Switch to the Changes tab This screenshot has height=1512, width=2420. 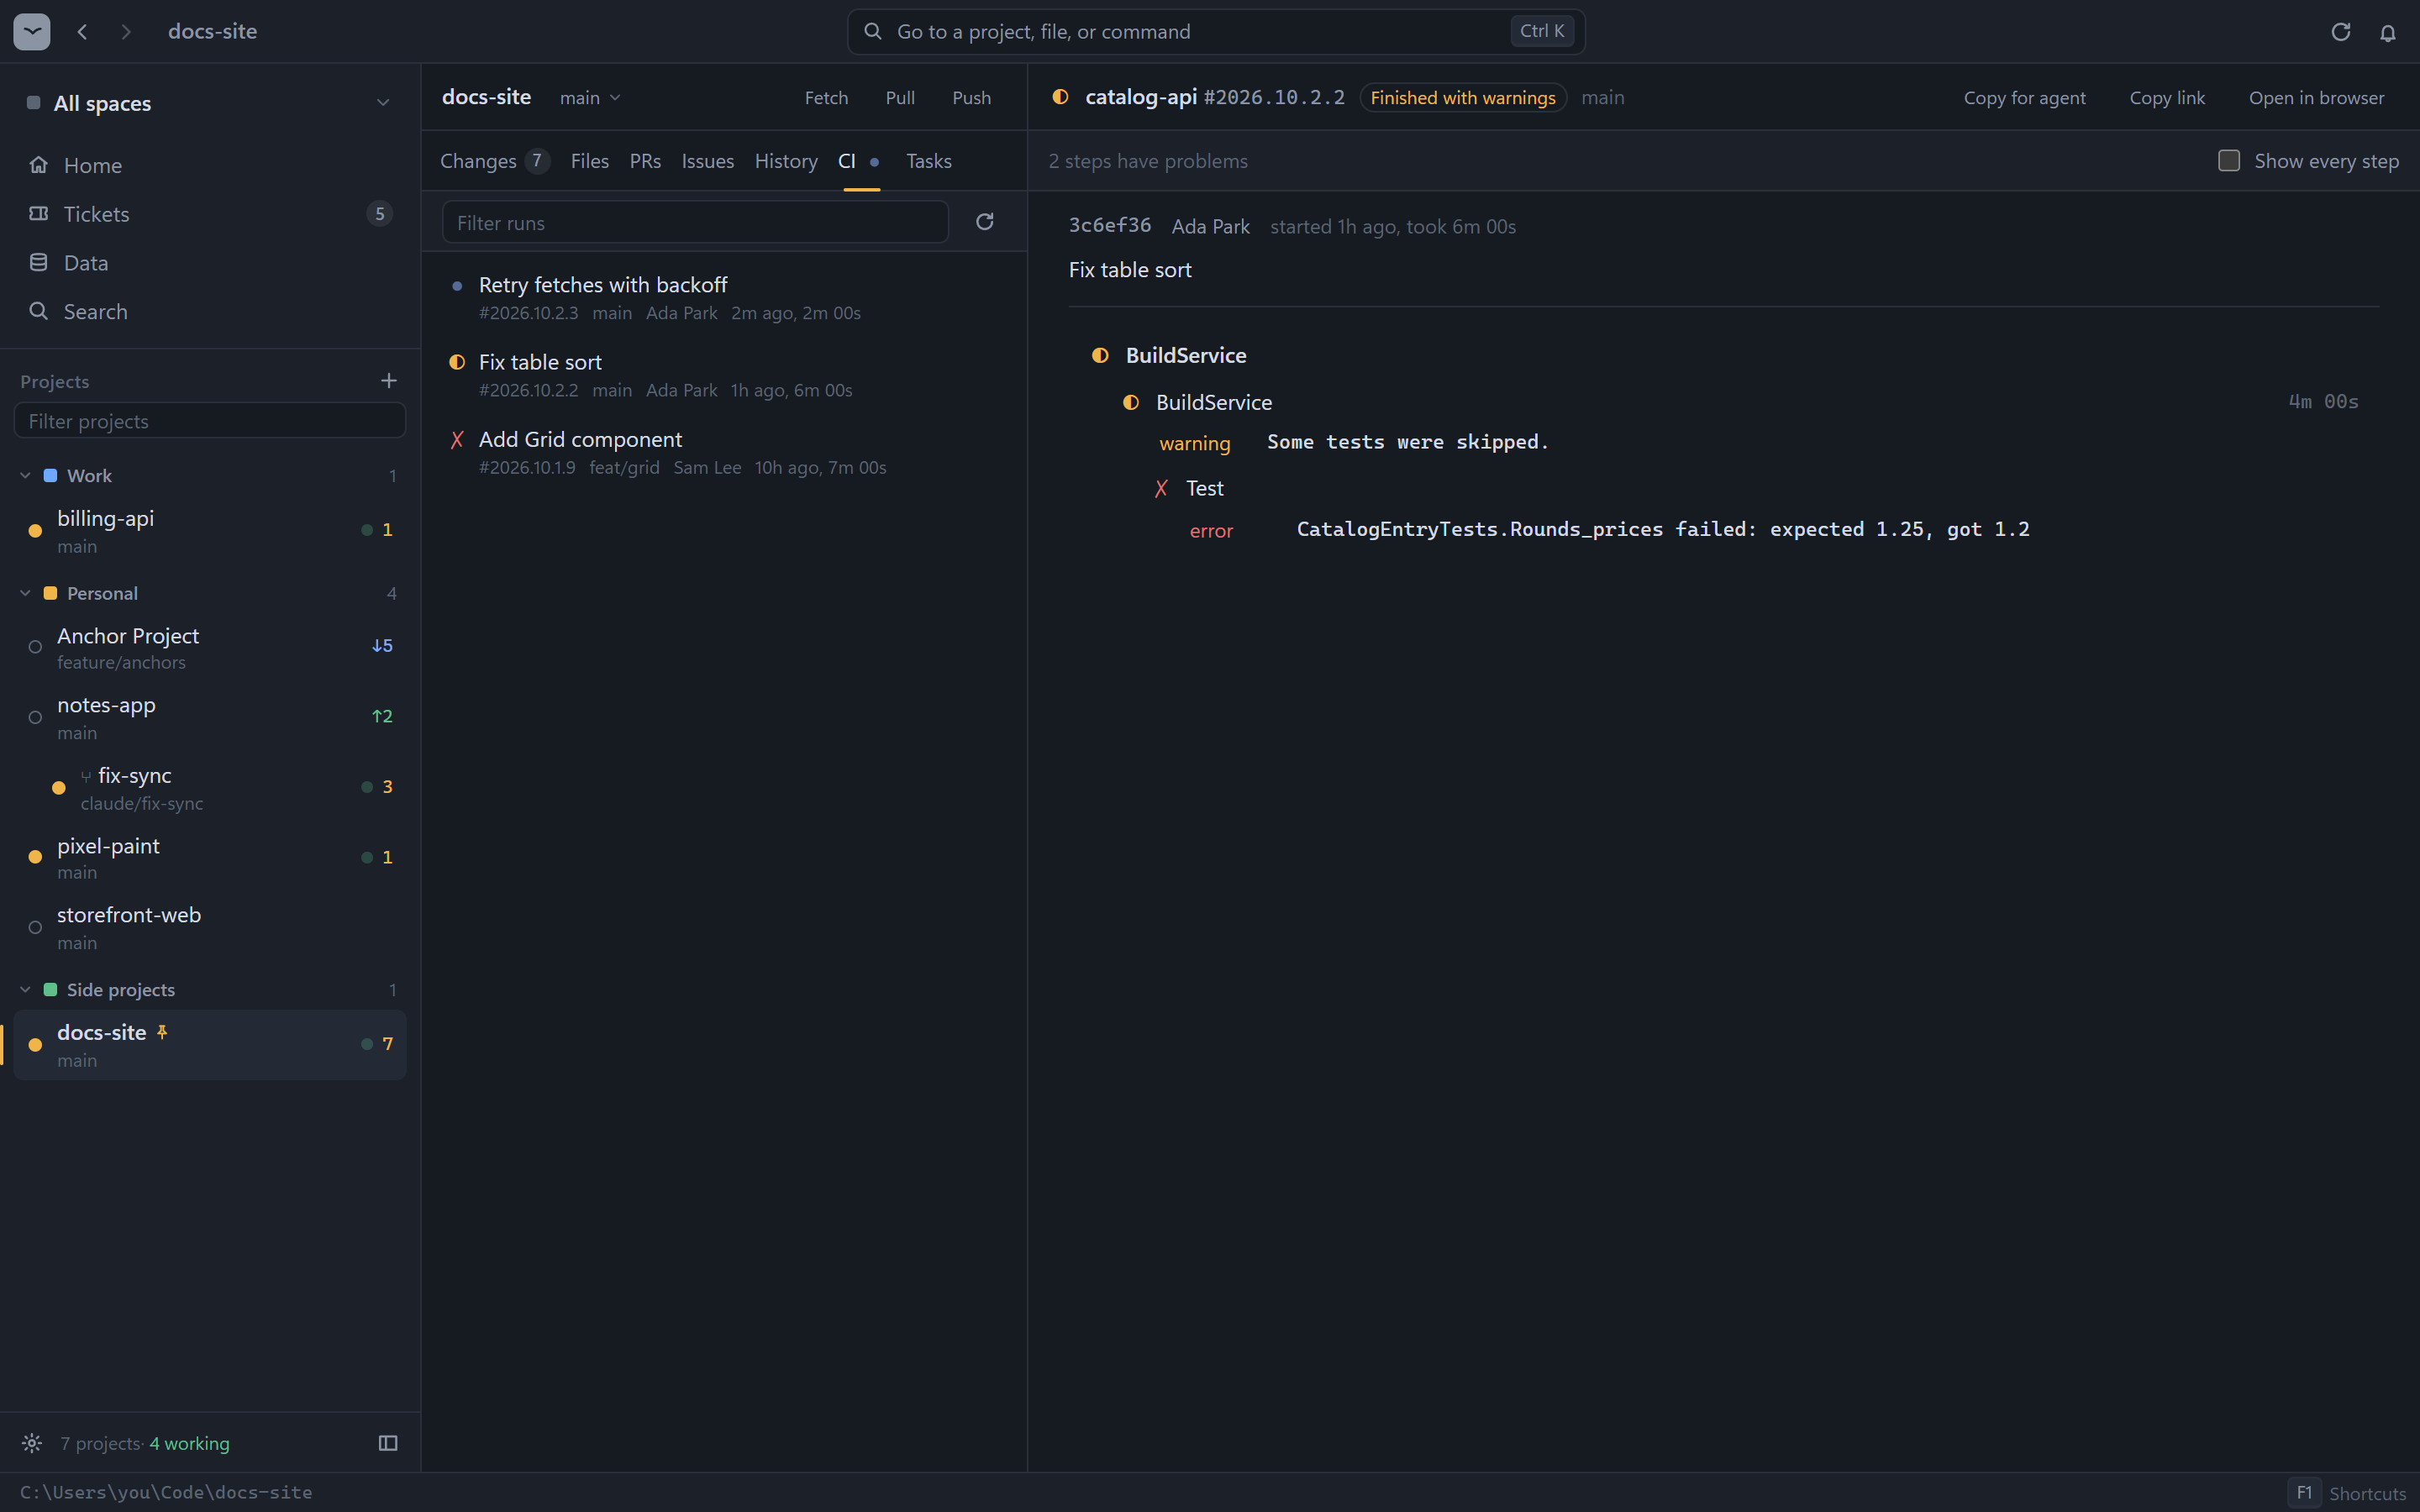(x=495, y=161)
